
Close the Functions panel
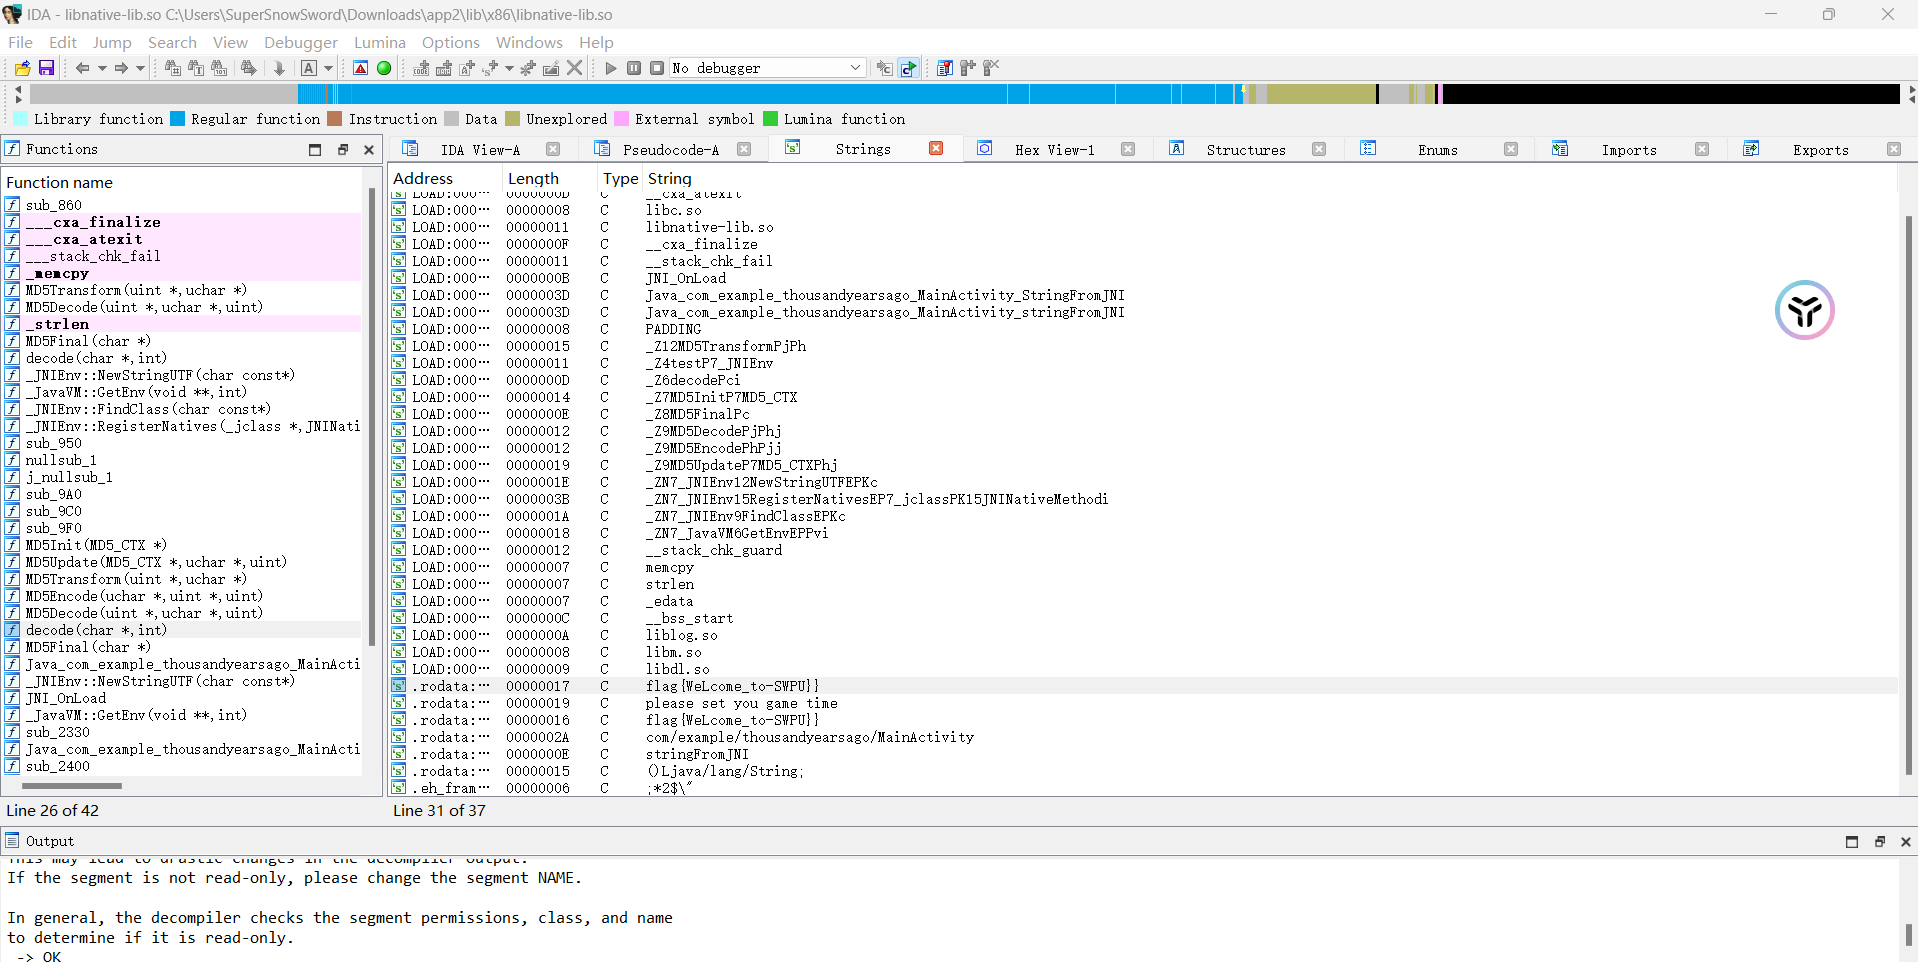tap(369, 149)
